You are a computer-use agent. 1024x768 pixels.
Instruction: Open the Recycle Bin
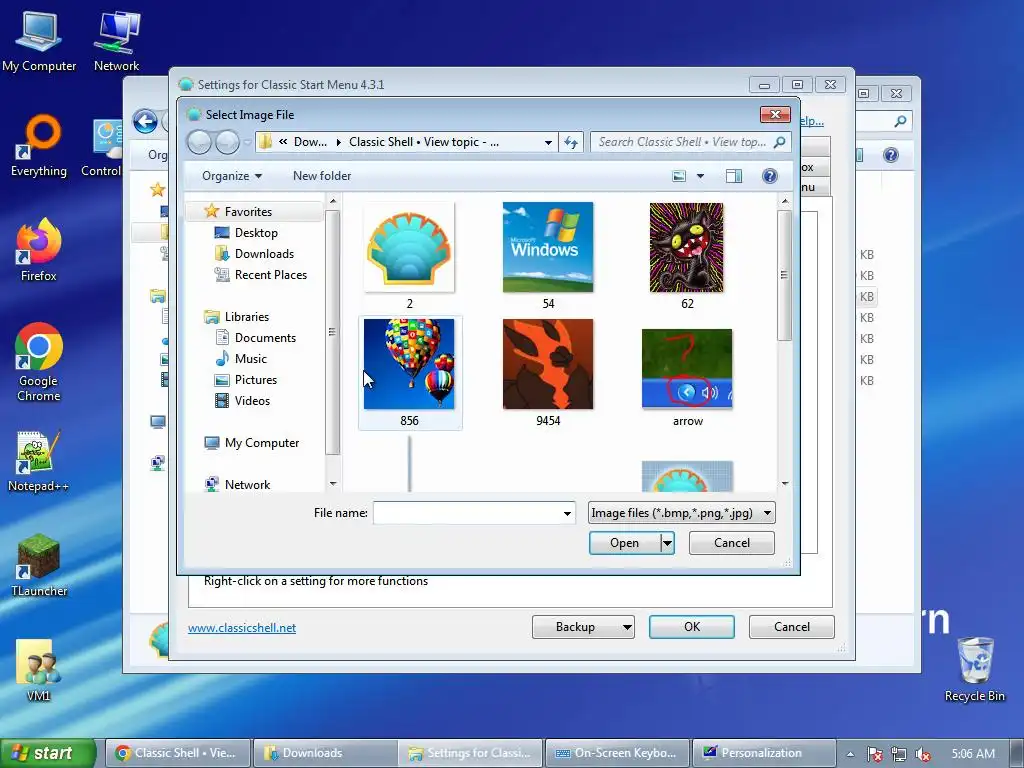coord(974,670)
